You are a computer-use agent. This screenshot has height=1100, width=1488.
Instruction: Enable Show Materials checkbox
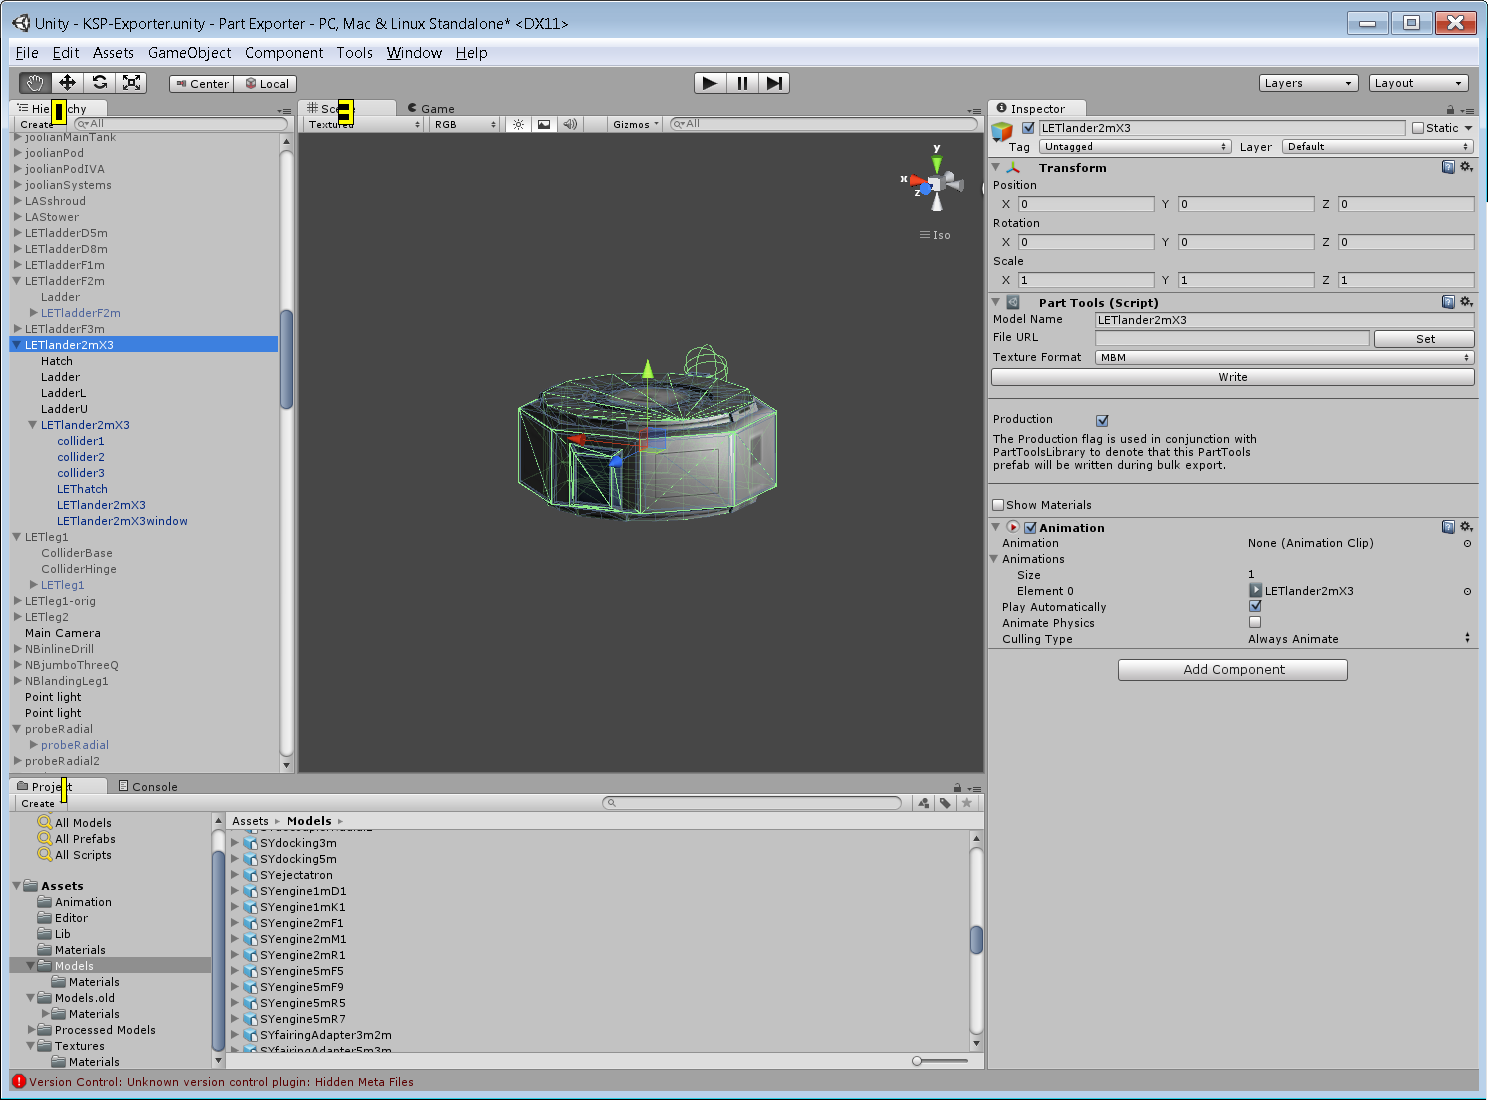pos(998,505)
